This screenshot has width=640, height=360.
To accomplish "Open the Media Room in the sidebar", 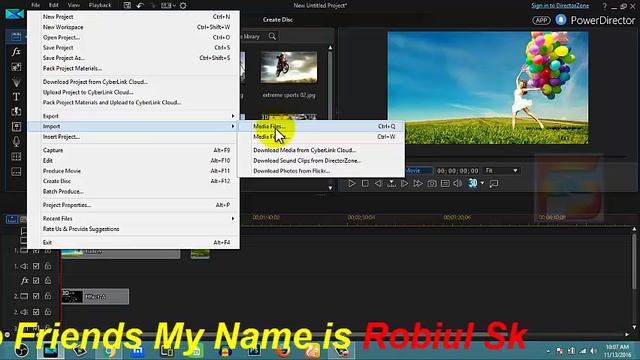I will 16,36.
